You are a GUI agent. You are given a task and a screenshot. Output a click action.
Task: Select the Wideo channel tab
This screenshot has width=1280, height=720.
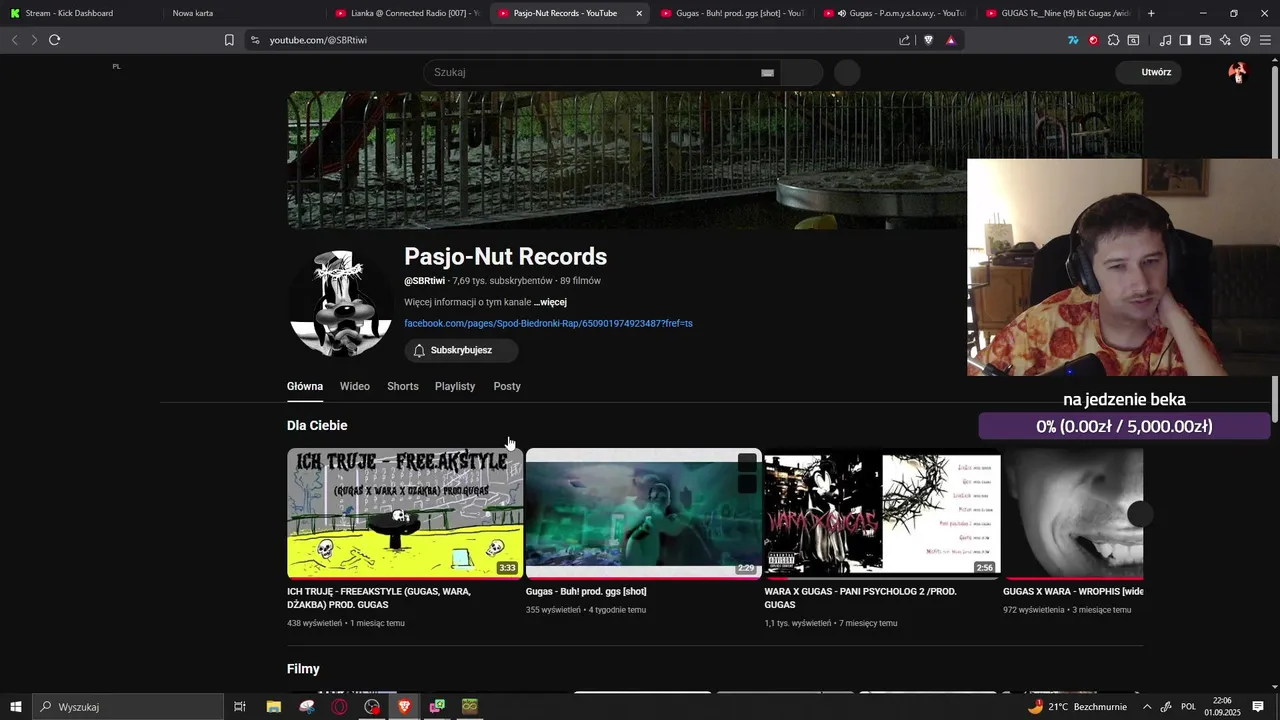click(355, 386)
